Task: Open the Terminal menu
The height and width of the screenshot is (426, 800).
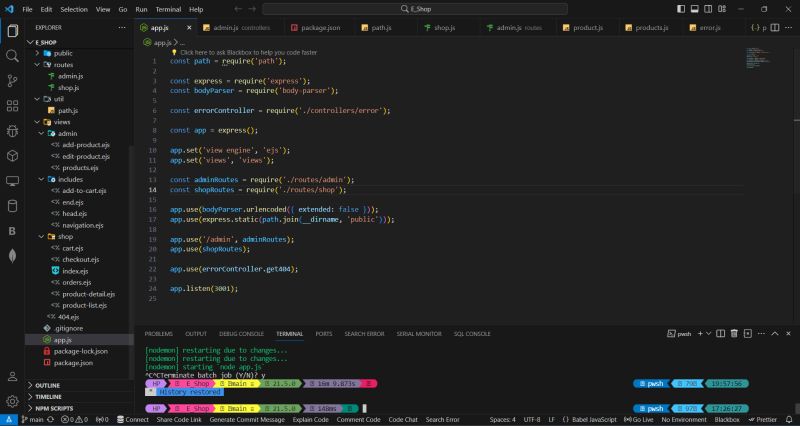Action: point(167,9)
